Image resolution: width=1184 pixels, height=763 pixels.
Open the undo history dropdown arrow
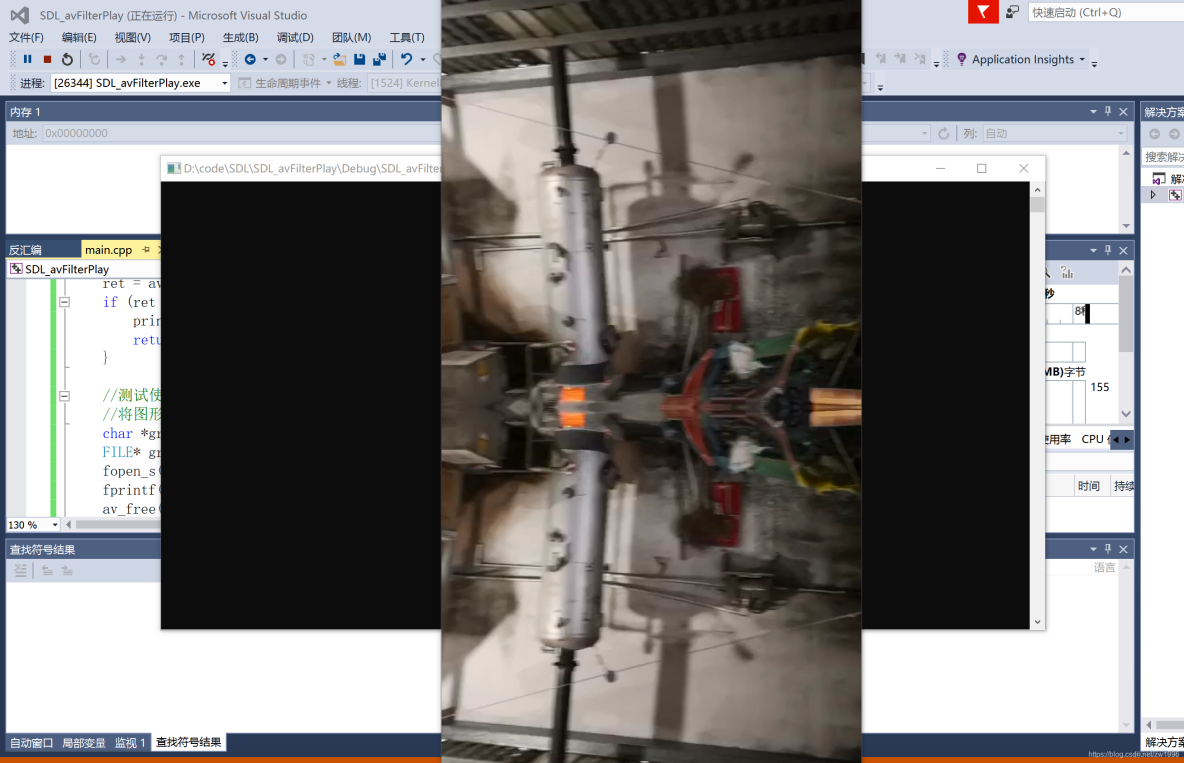coord(422,59)
